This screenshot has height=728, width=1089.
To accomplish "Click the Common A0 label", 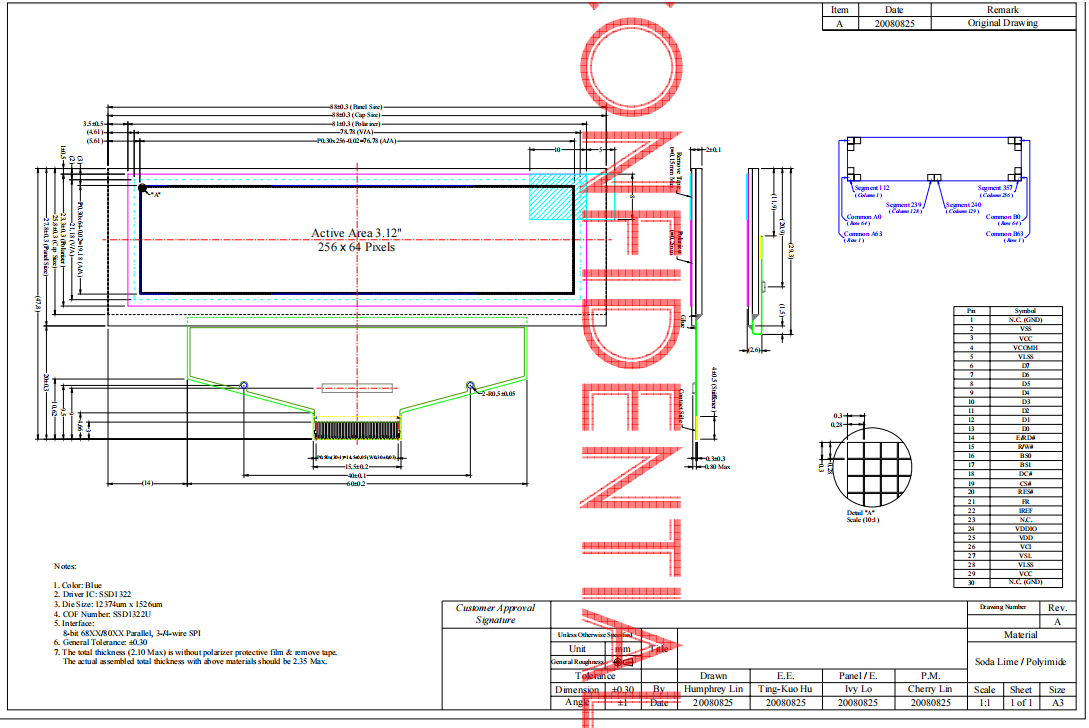I will point(863,217).
